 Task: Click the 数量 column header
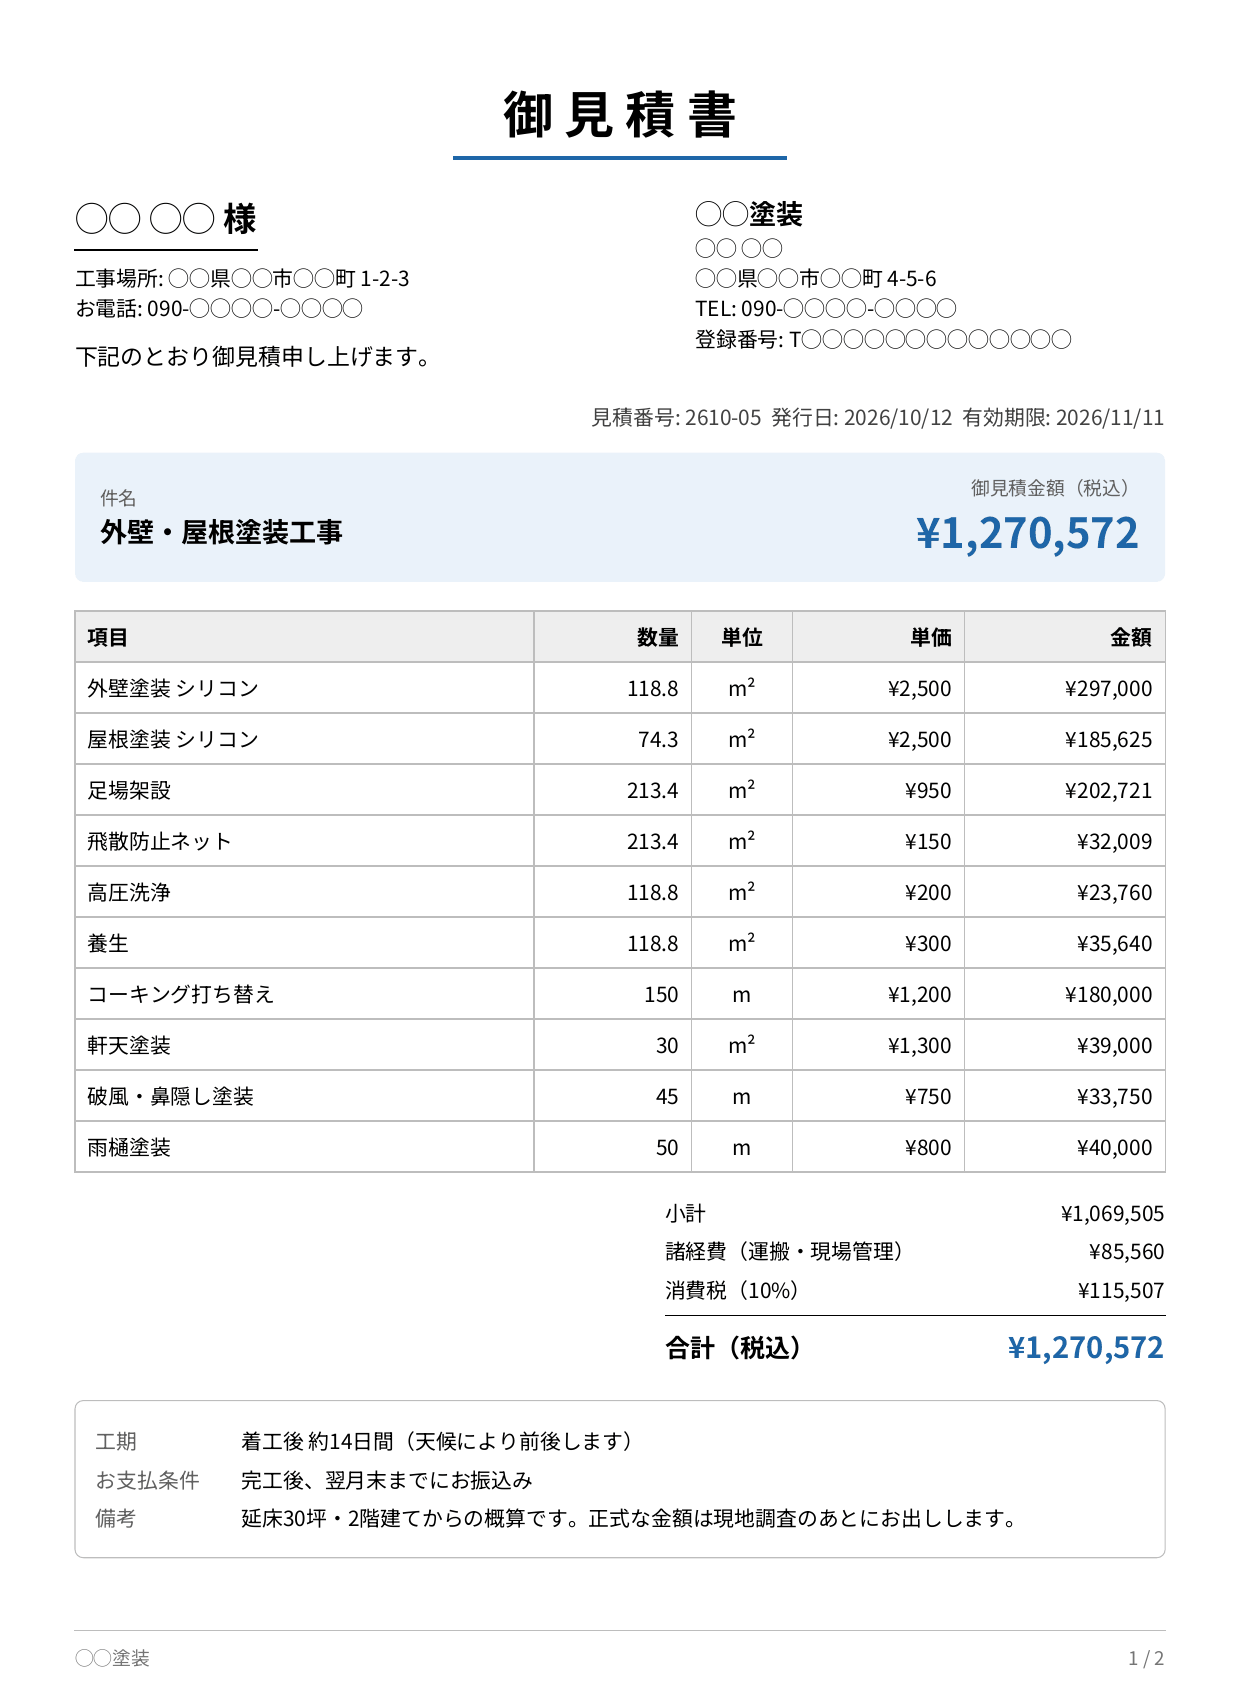point(657,637)
